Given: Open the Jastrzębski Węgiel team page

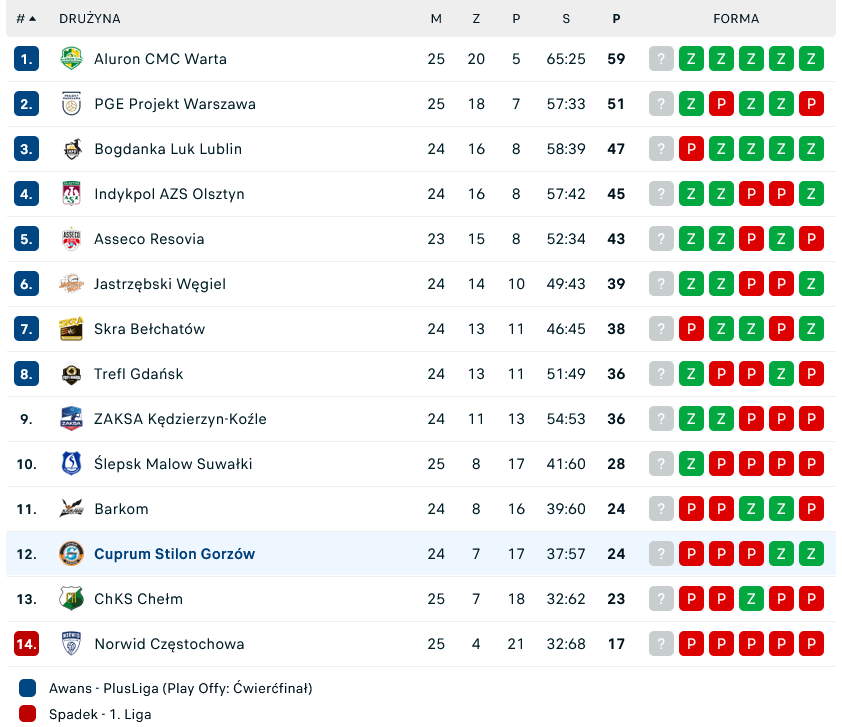Looking at the screenshot, I should [x=160, y=284].
